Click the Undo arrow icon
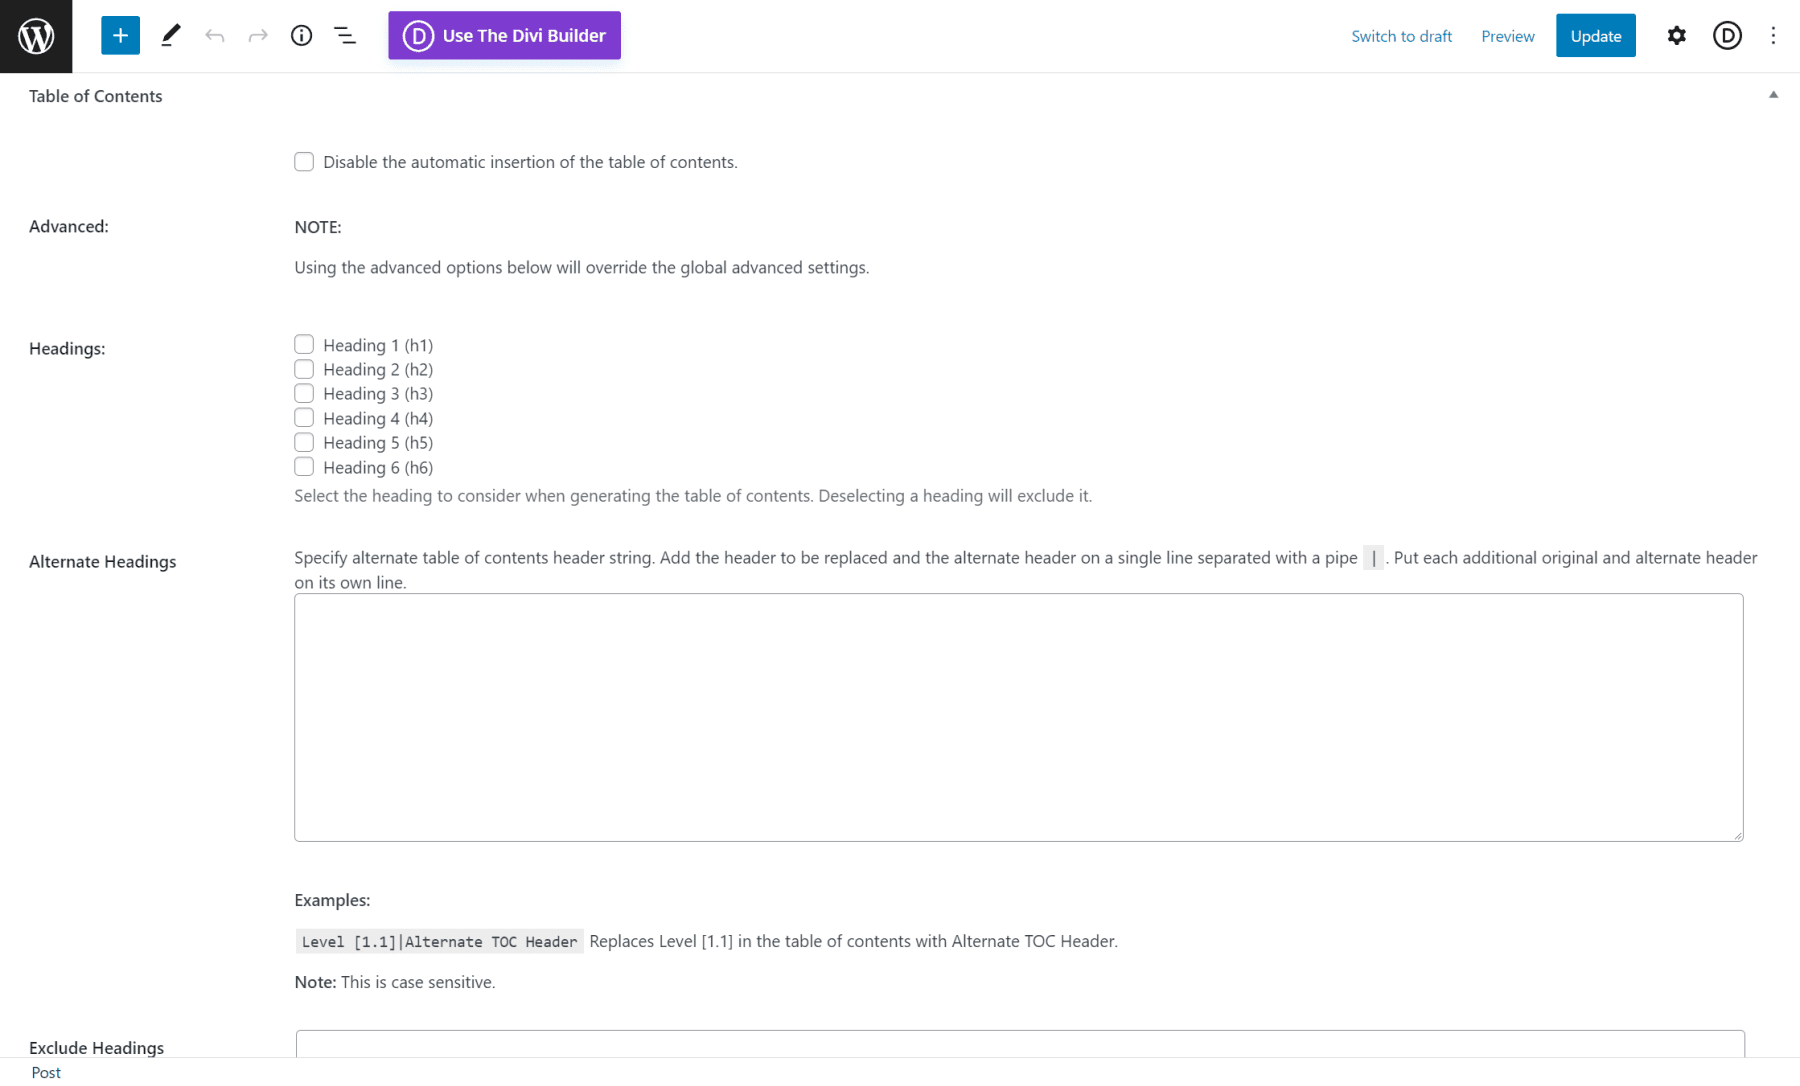1800x1086 pixels. click(214, 35)
